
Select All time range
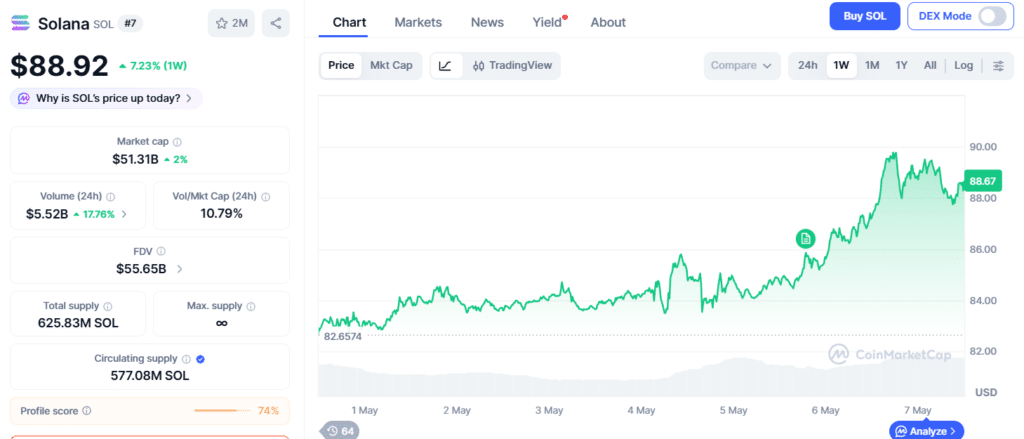930,65
